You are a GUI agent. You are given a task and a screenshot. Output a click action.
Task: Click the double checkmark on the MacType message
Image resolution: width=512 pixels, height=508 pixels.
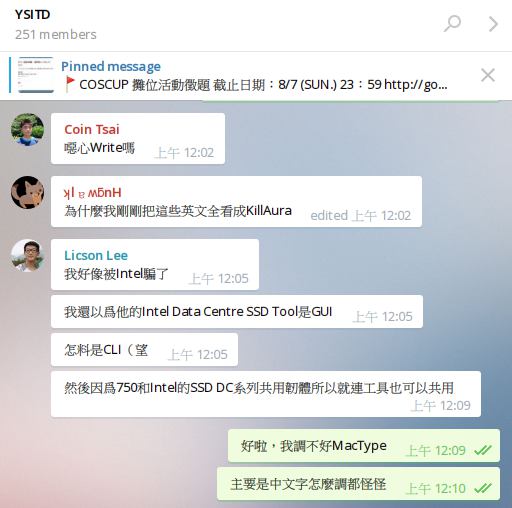[x=483, y=450]
